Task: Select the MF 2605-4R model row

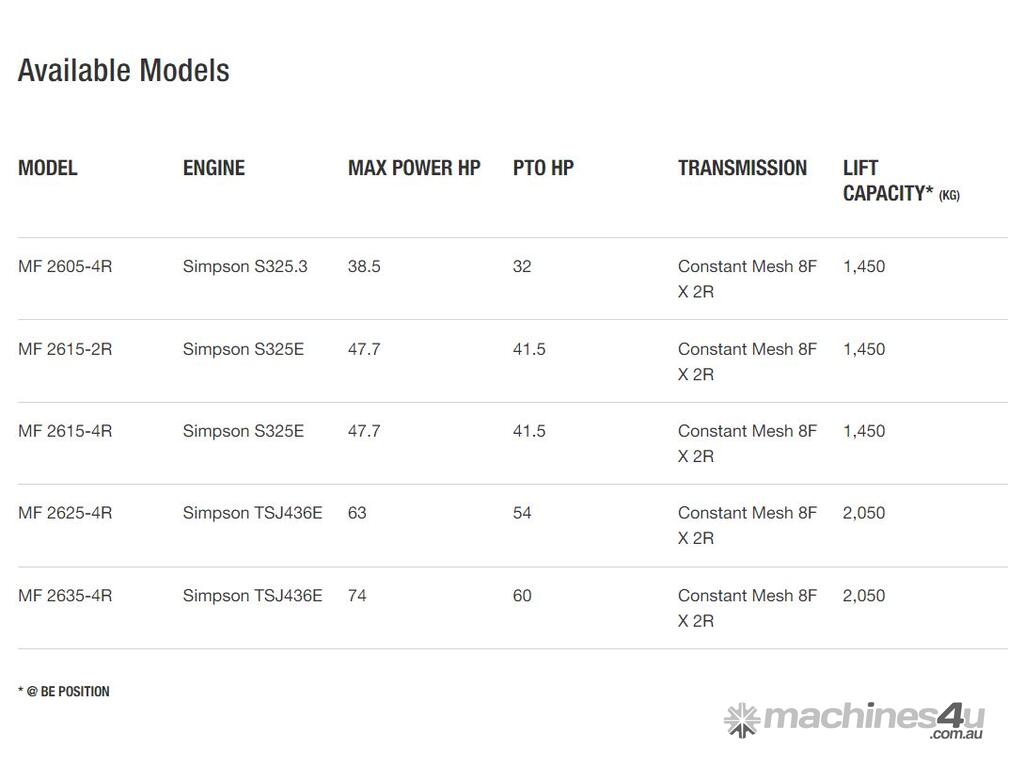Action: 65,267
